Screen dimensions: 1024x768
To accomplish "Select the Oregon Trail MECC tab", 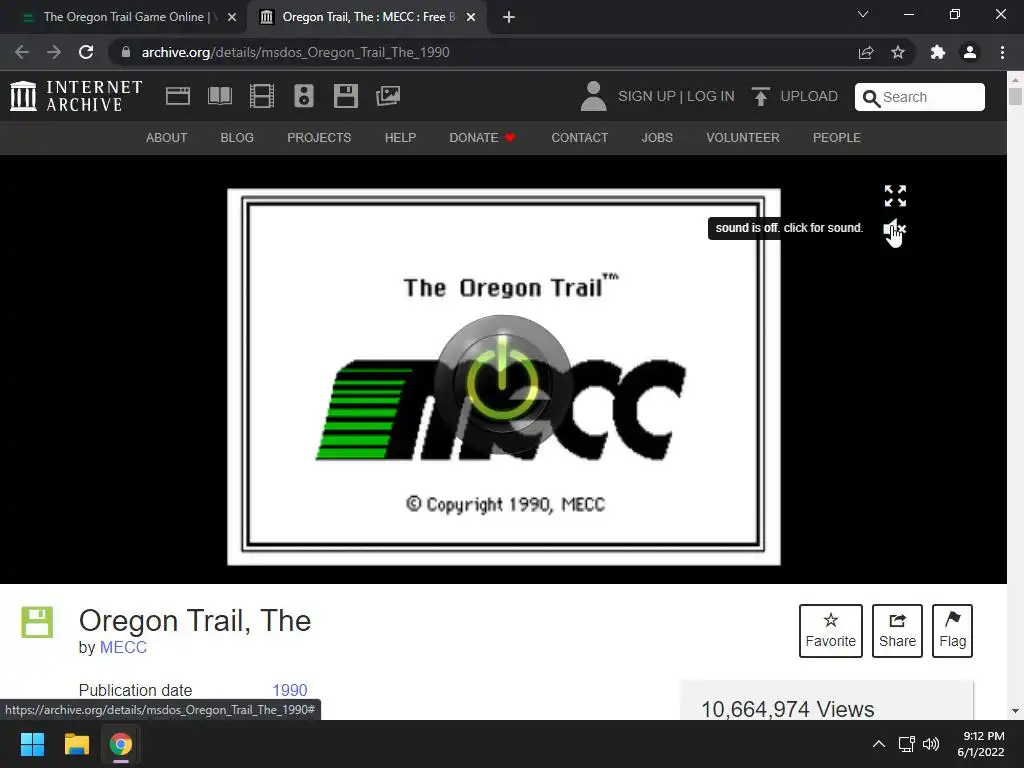I will point(367,17).
